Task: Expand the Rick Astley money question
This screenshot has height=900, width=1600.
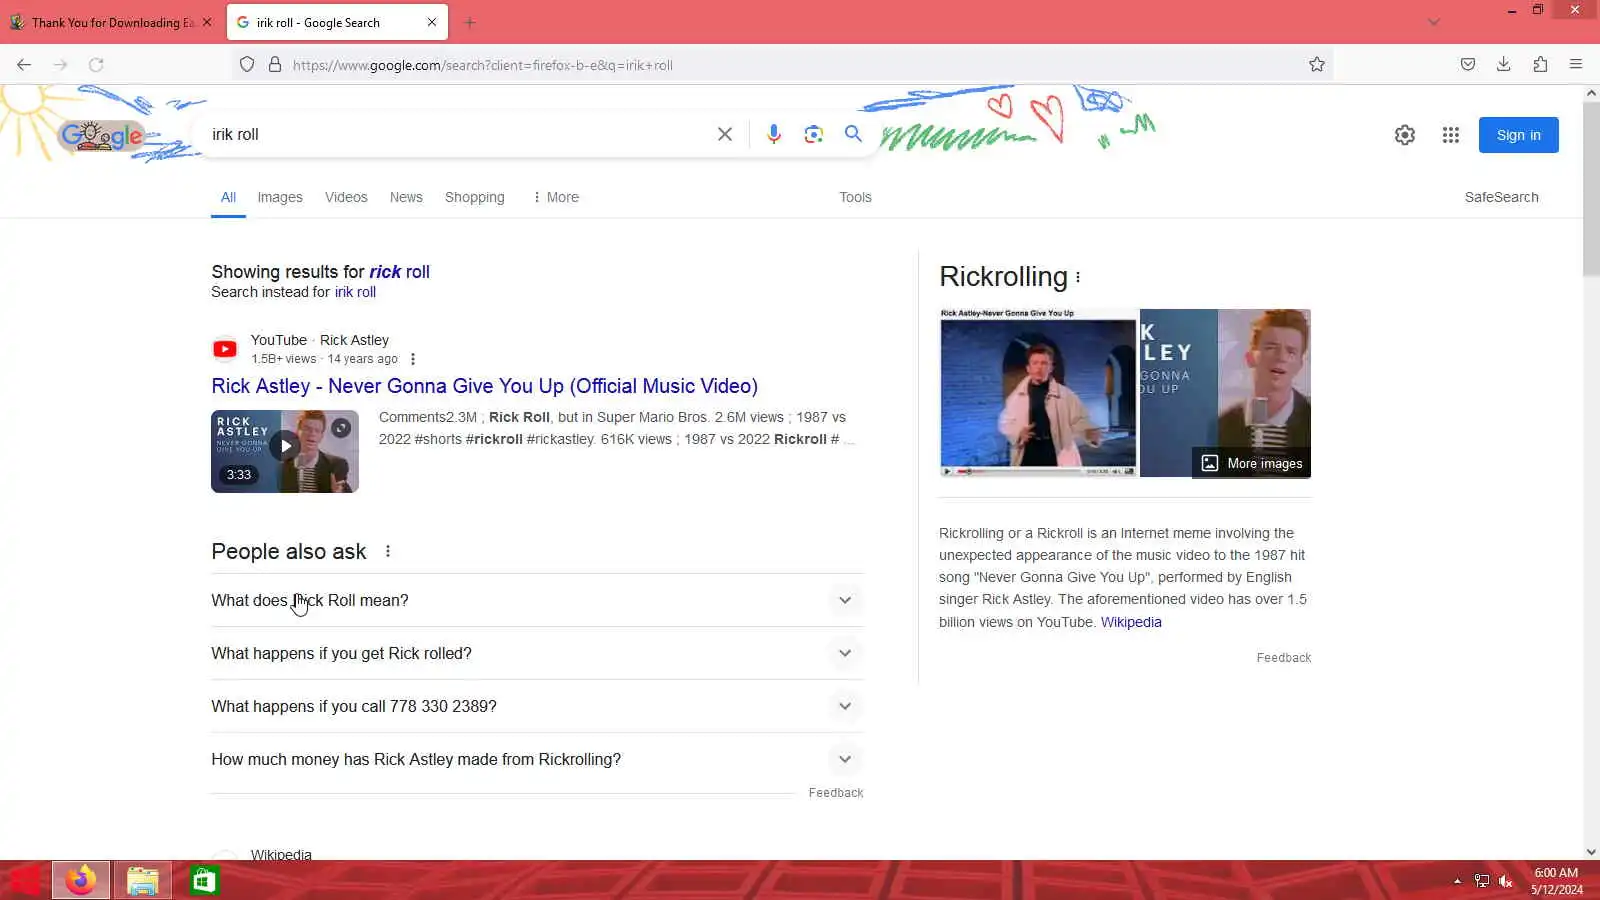Action: coord(537,759)
